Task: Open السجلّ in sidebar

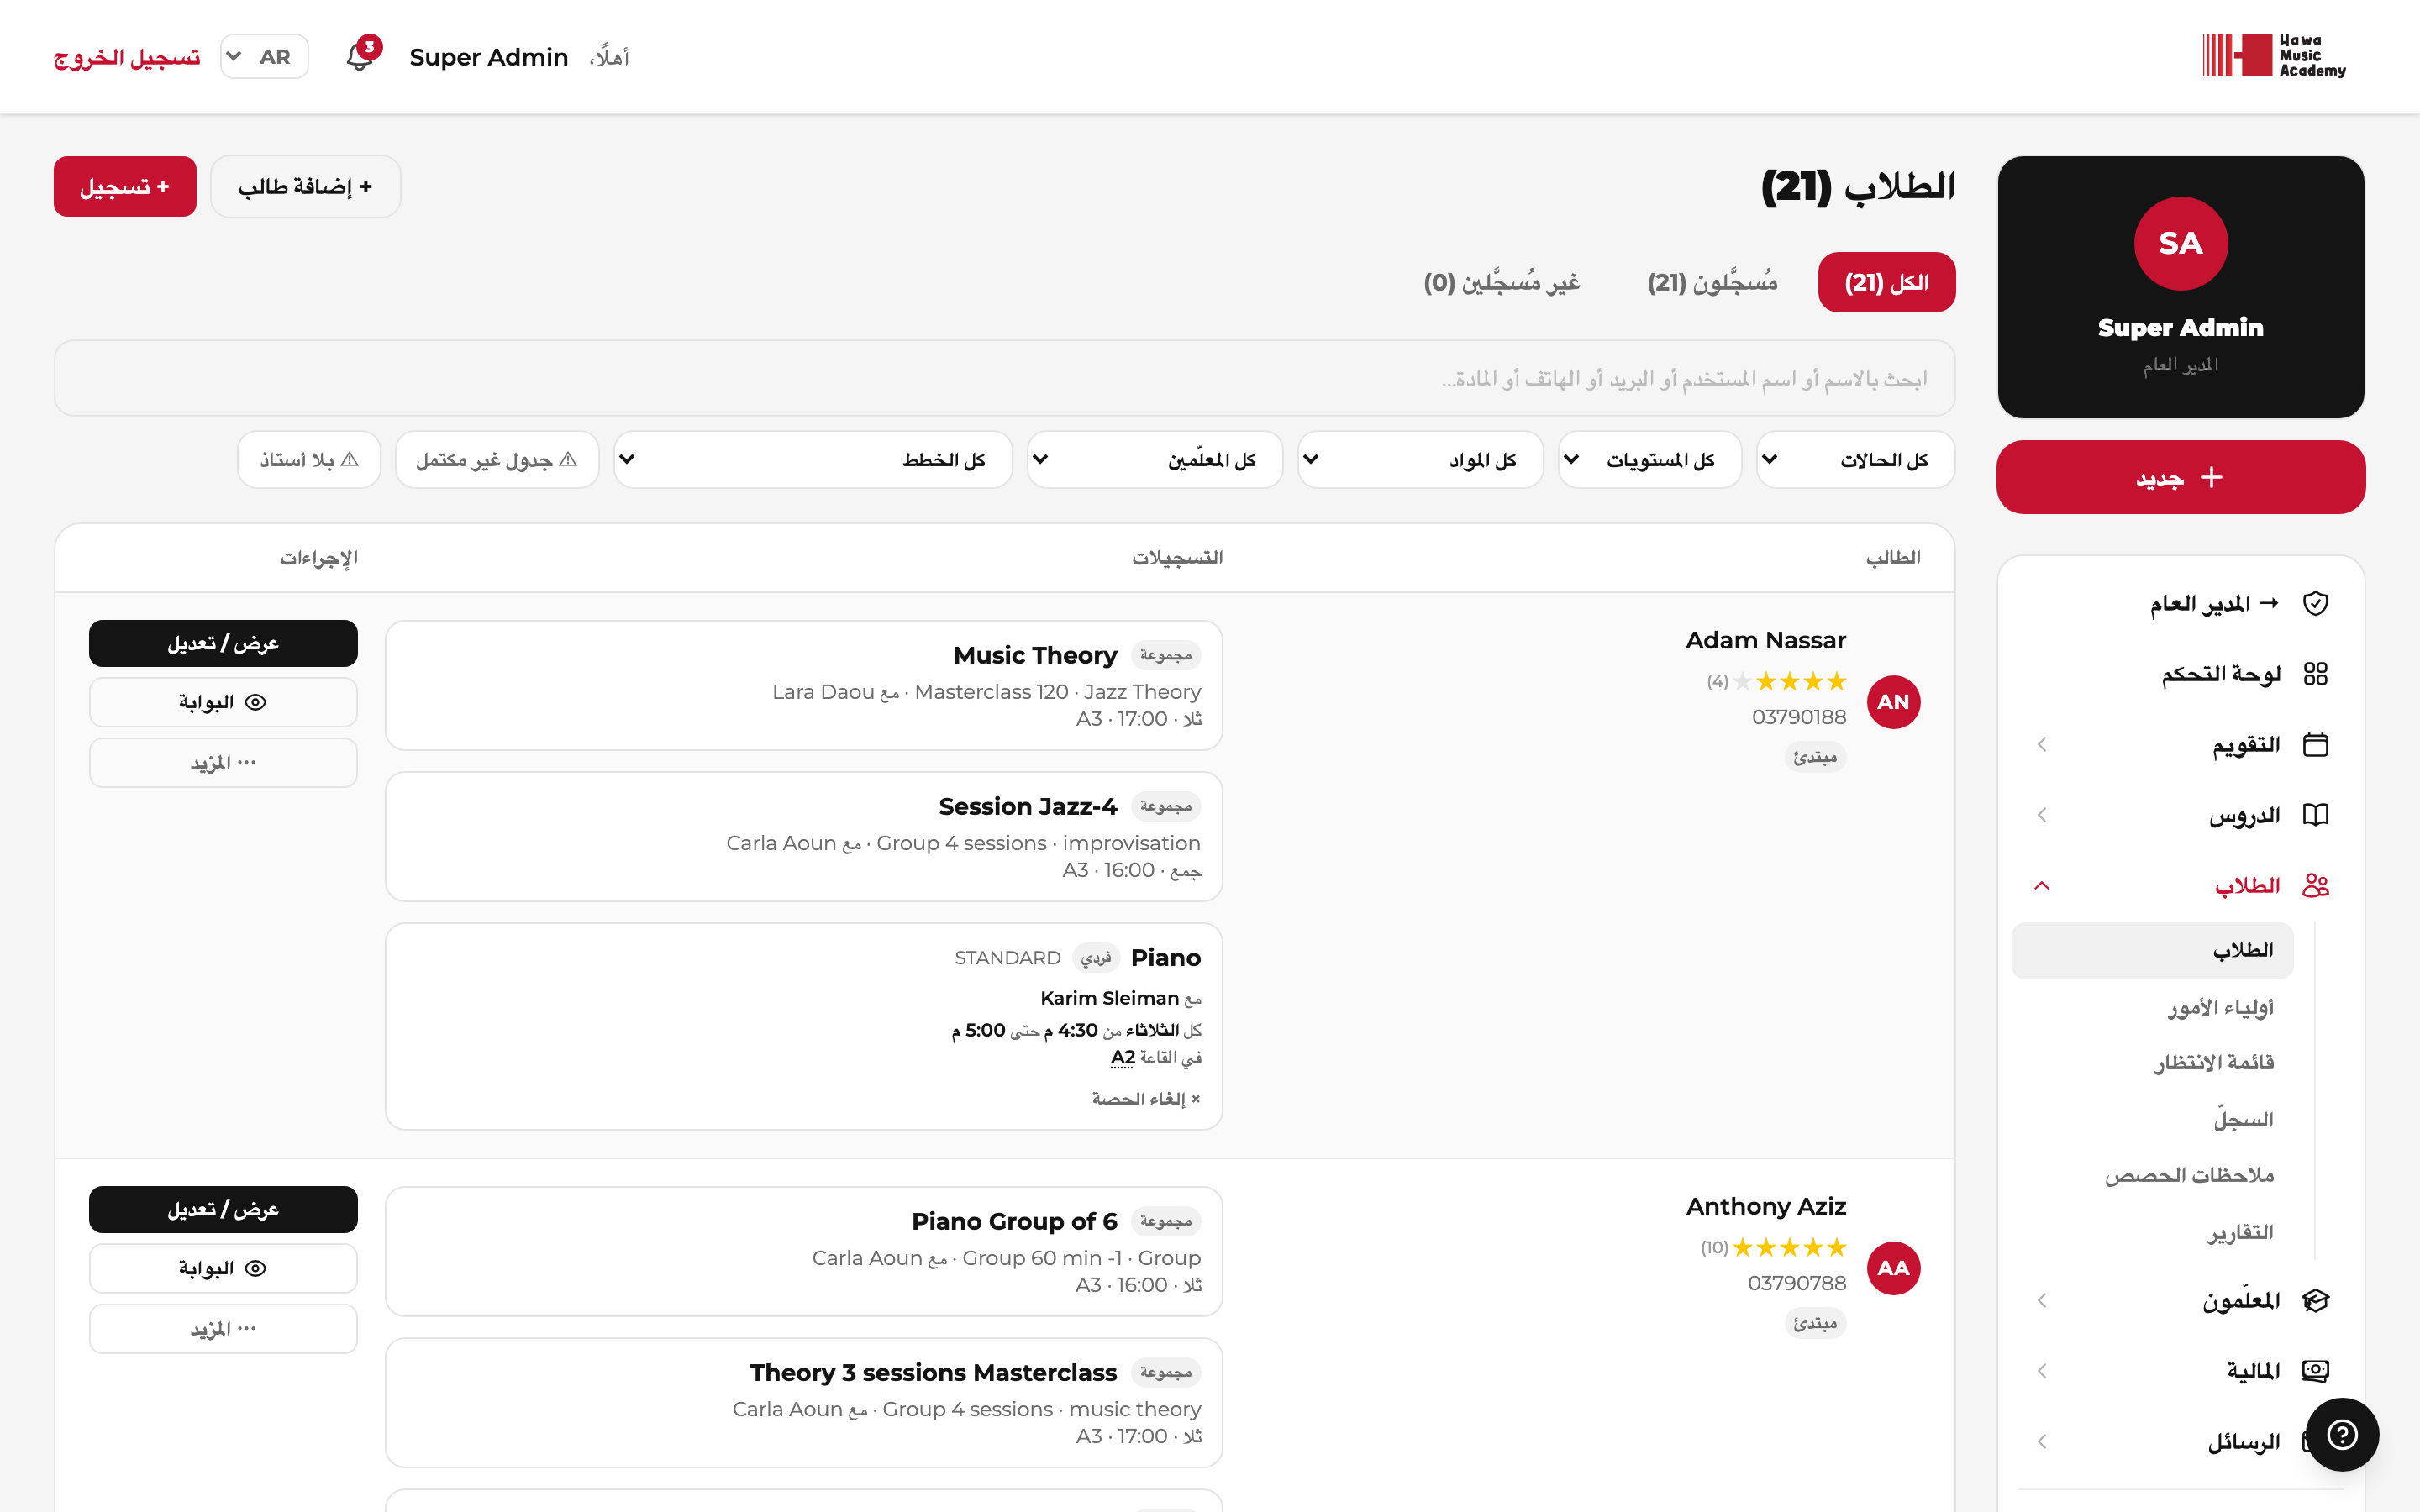Action: tap(2243, 1119)
